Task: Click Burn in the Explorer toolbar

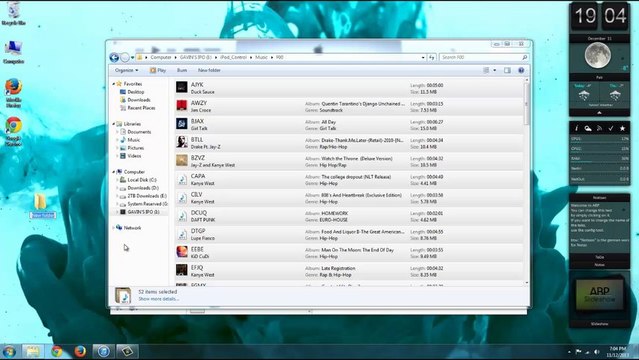Action: 182,71
